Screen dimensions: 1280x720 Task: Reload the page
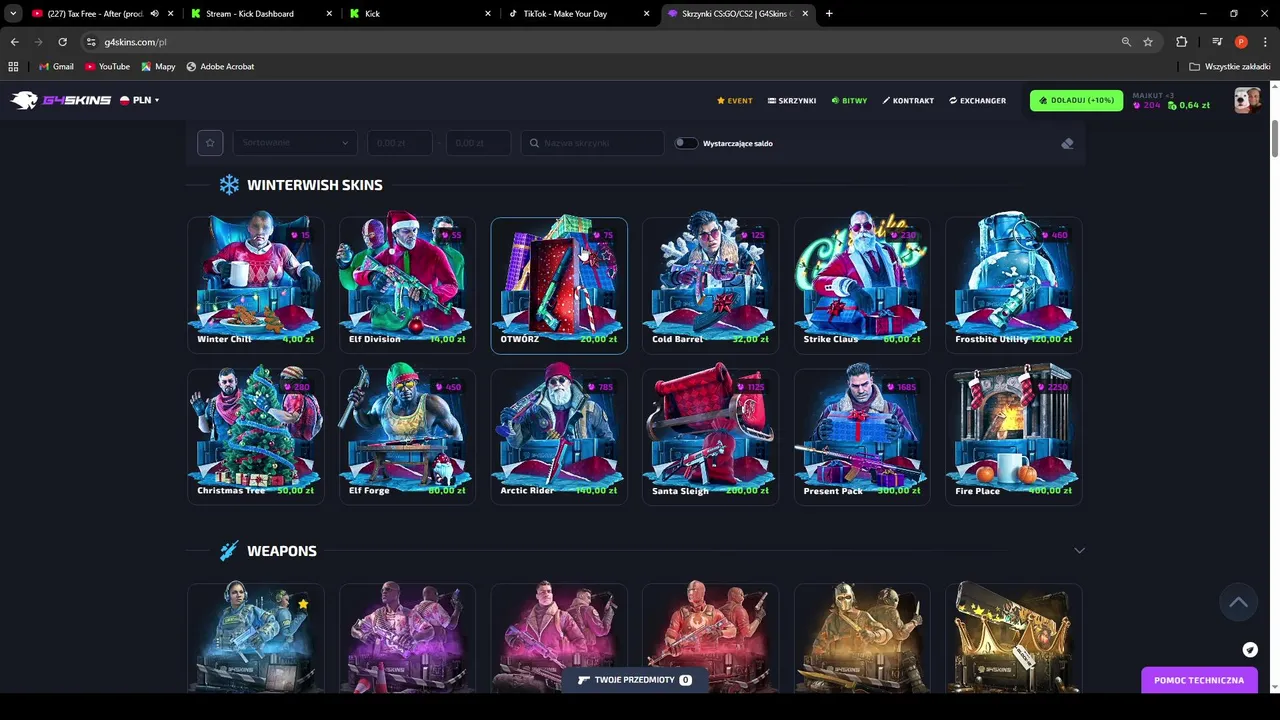coord(62,42)
